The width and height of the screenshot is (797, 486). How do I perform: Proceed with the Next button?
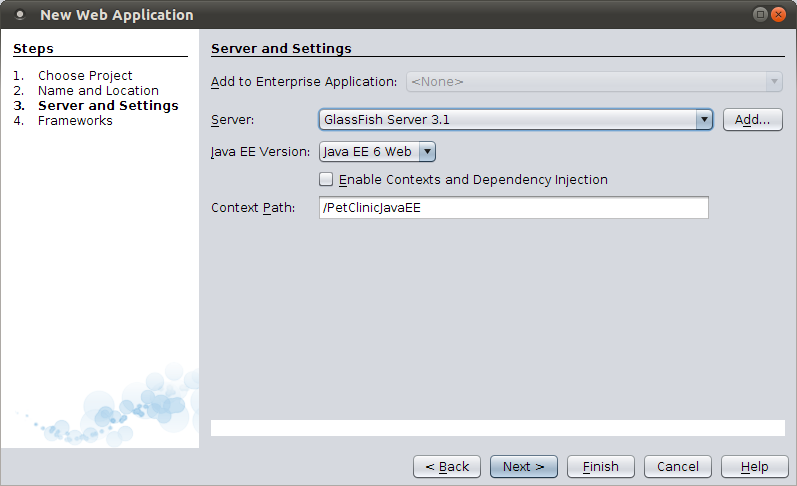(523, 467)
